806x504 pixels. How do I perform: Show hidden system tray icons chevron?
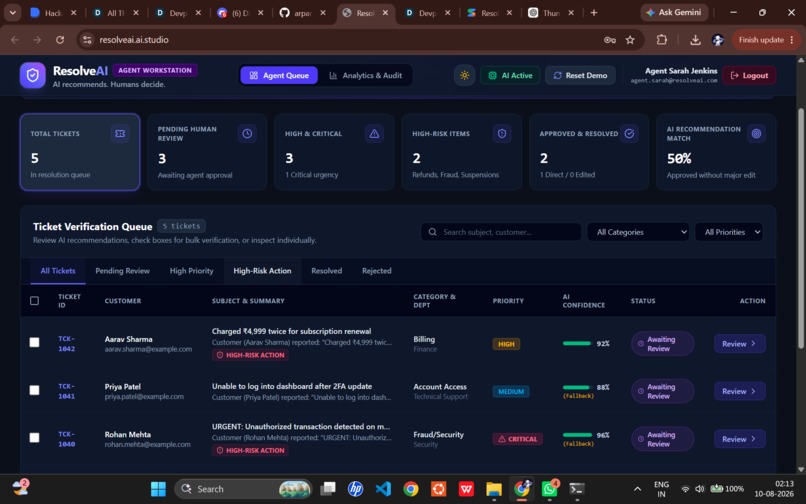[637, 489]
